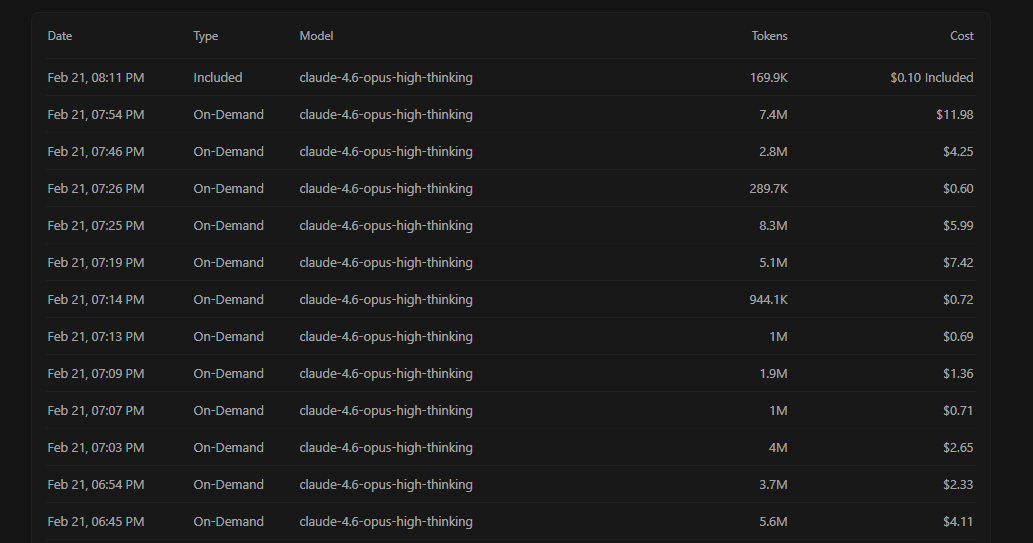Click the Tokens column header
This screenshot has height=543, width=1033.
pos(769,36)
